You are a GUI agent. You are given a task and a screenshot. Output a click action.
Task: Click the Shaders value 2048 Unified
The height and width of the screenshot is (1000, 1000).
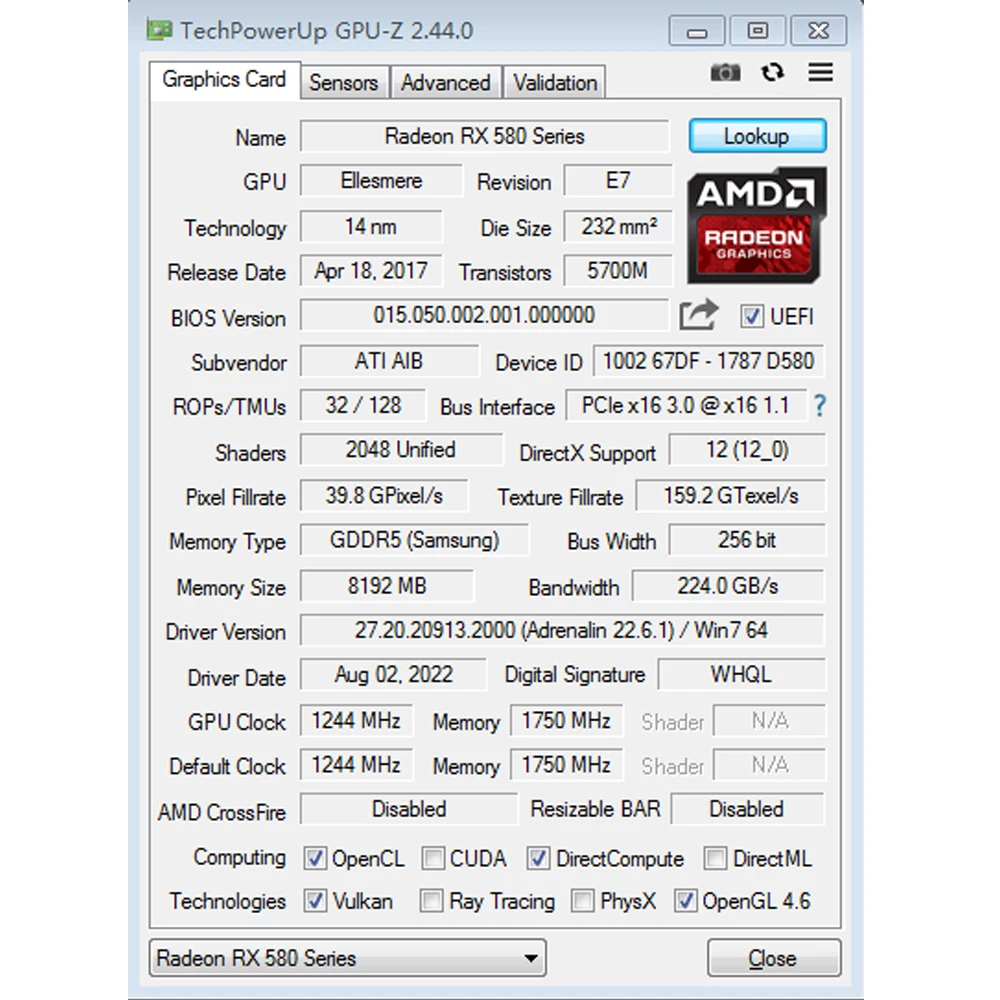(x=401, y=450)
